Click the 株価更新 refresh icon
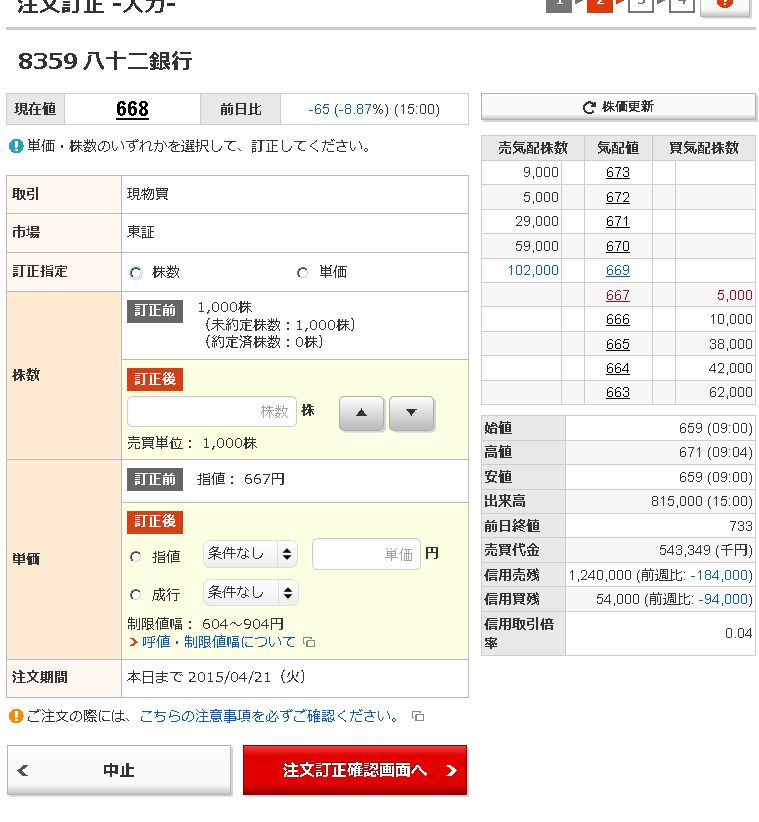The image size is (759, 822). pos(589,107)
